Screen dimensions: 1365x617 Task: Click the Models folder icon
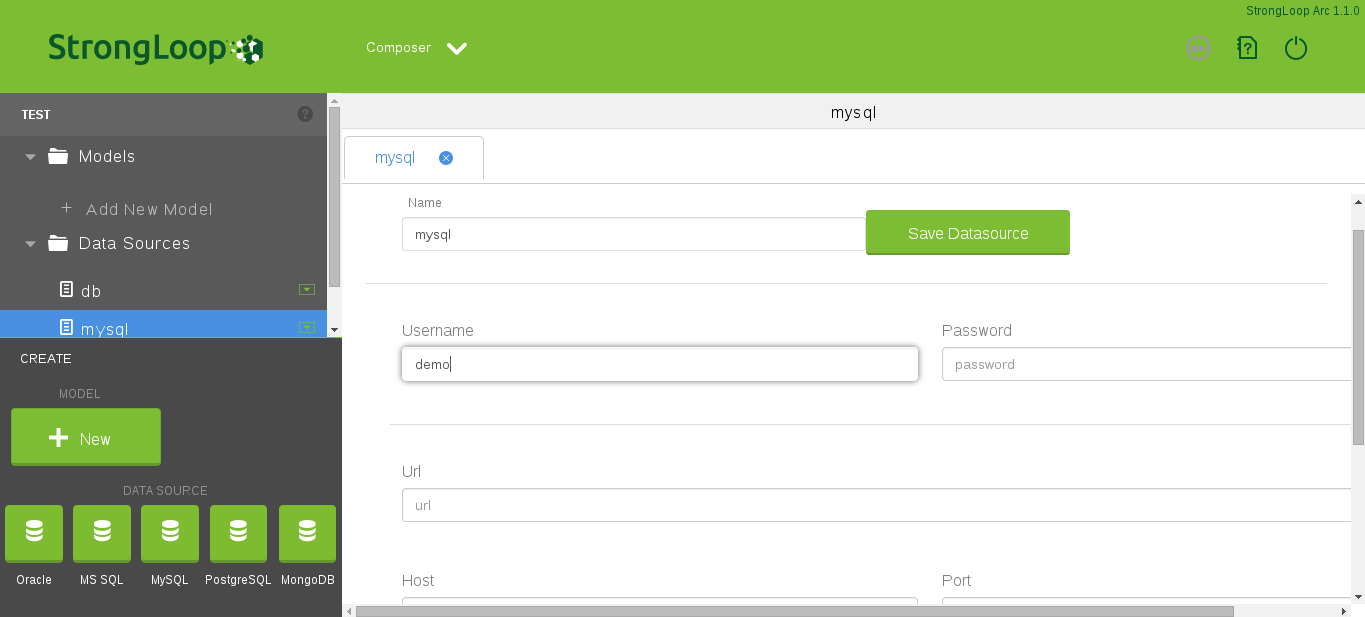pos(58,156)
